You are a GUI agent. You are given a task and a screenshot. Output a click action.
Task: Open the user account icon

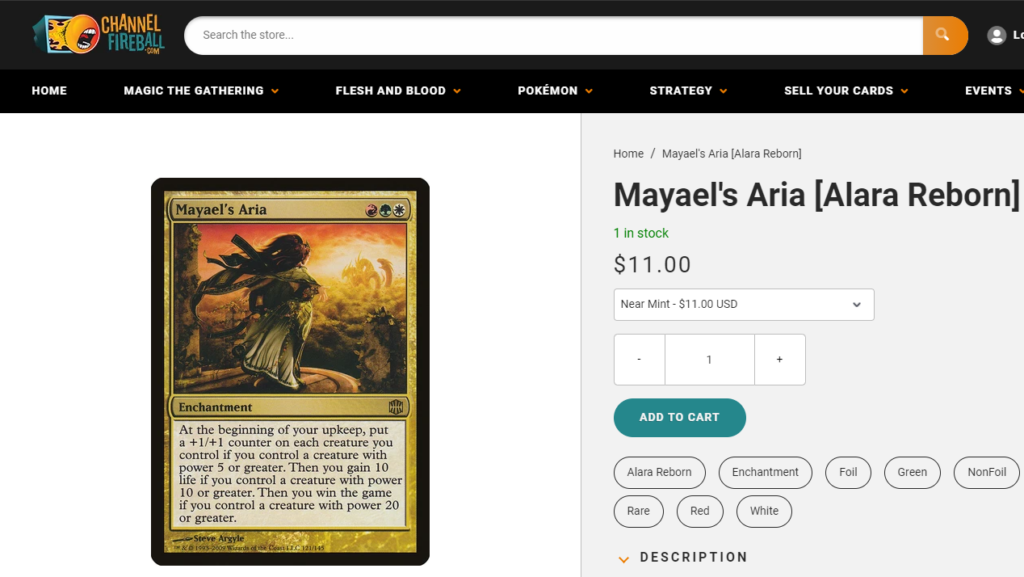[997, 35]
